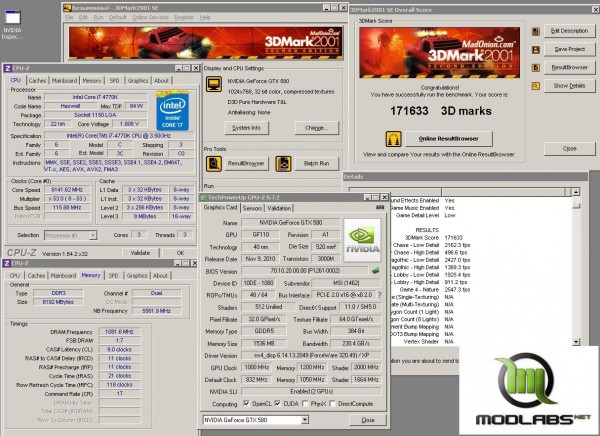Click the Show Details button
This screenshot has height=436, width=600.
point(569,86)
